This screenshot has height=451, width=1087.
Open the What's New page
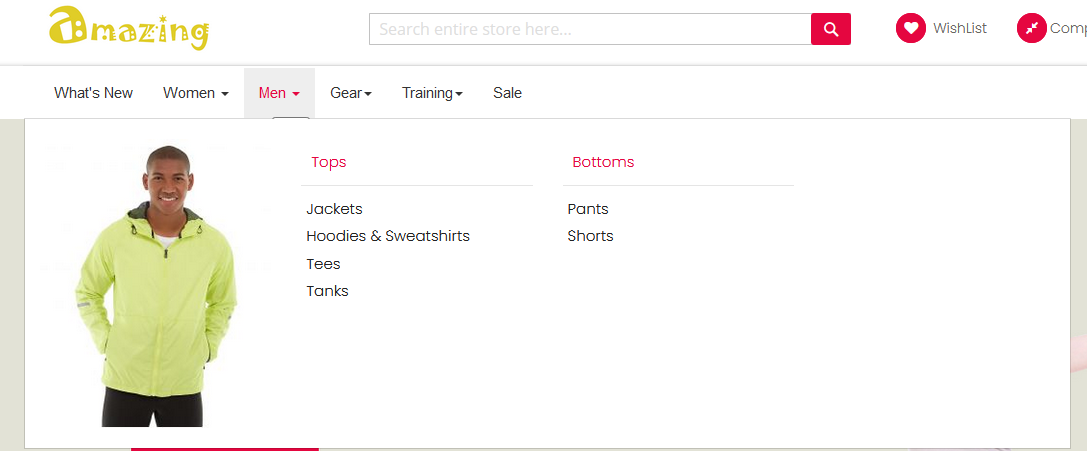coord(94,93)
